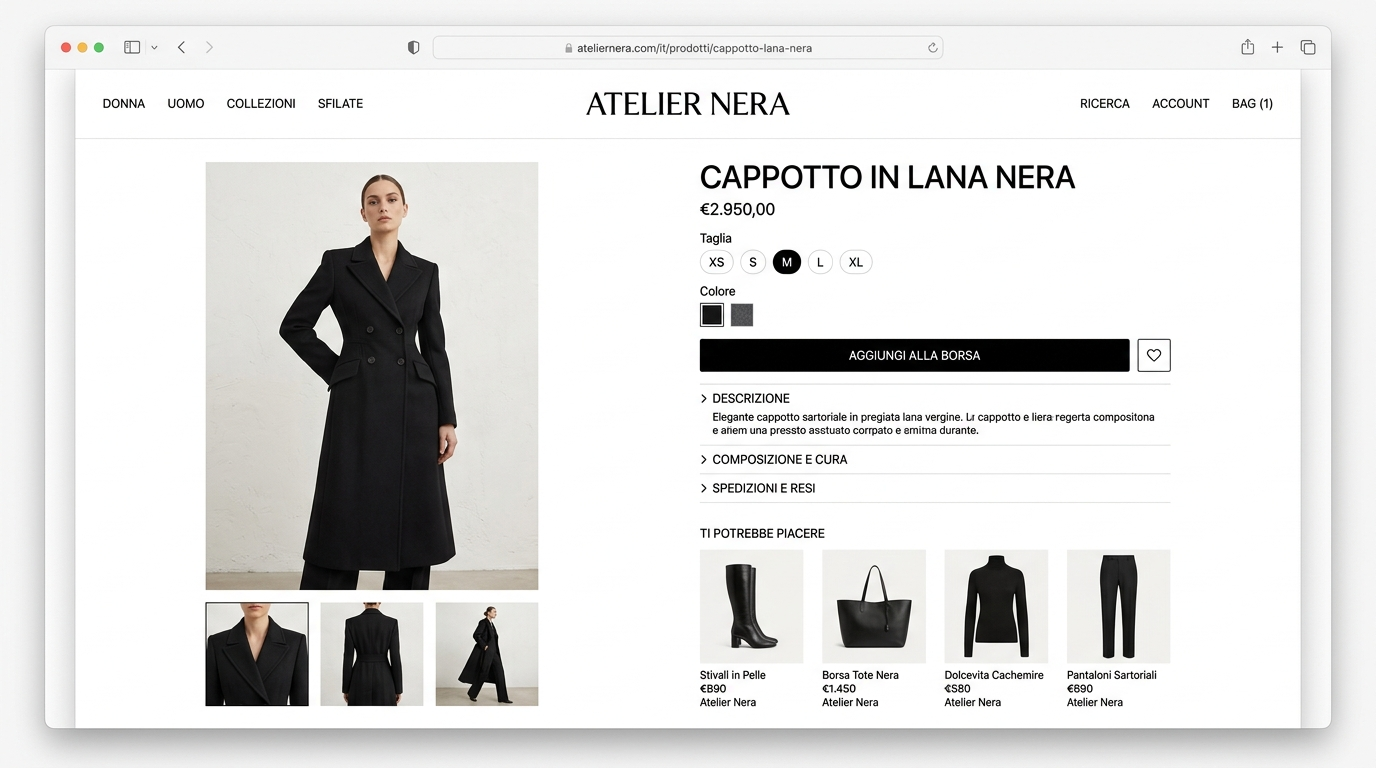The height and width of the screenshot is (768, 1376).
Task: Open the Pantaloni Sartoriali link
Action: click(1112, 675)
